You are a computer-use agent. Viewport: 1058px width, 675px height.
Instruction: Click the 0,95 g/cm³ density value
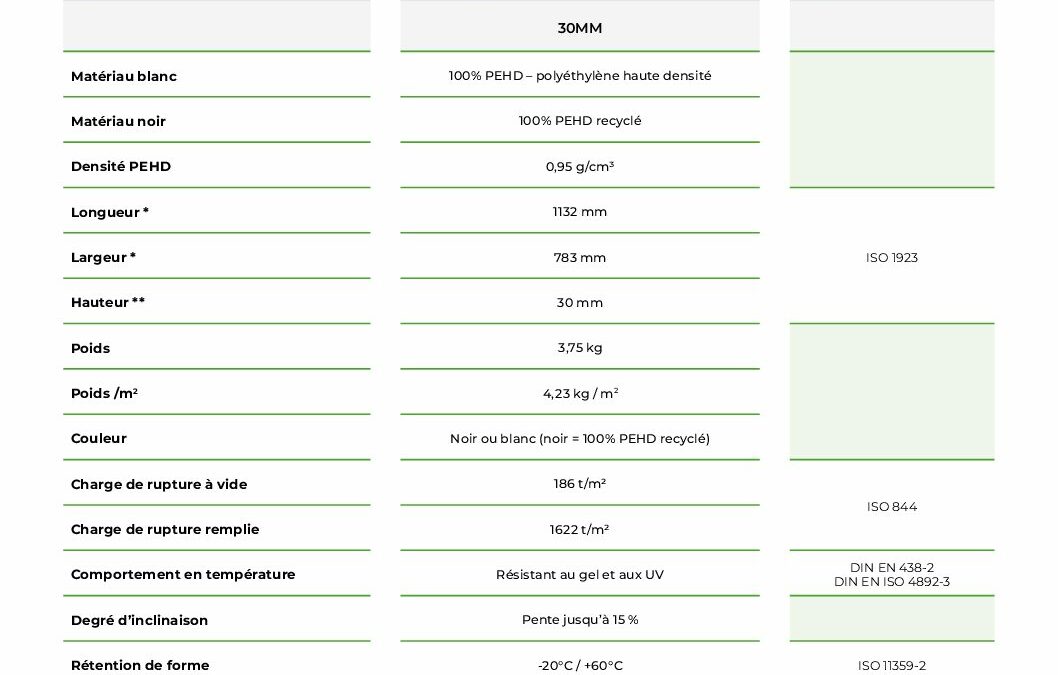580,166
